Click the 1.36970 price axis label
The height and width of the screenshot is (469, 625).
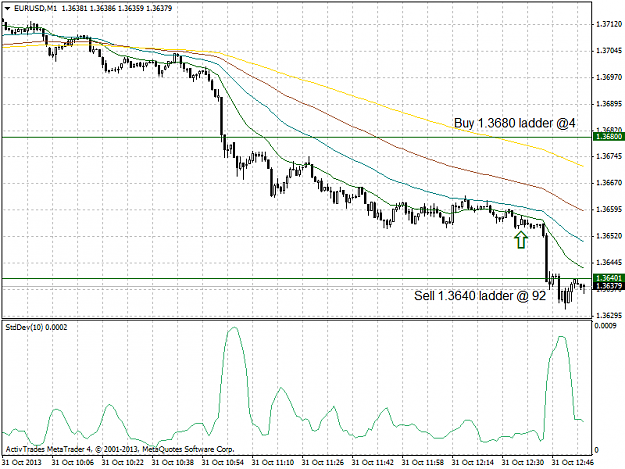609,77
